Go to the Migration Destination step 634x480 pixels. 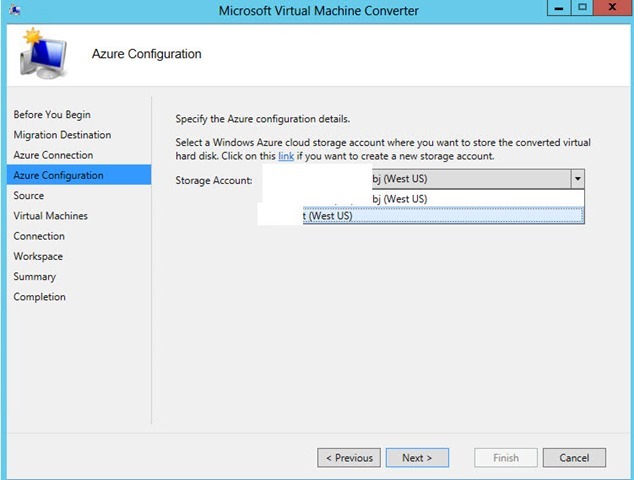click(x=62, y=135)
